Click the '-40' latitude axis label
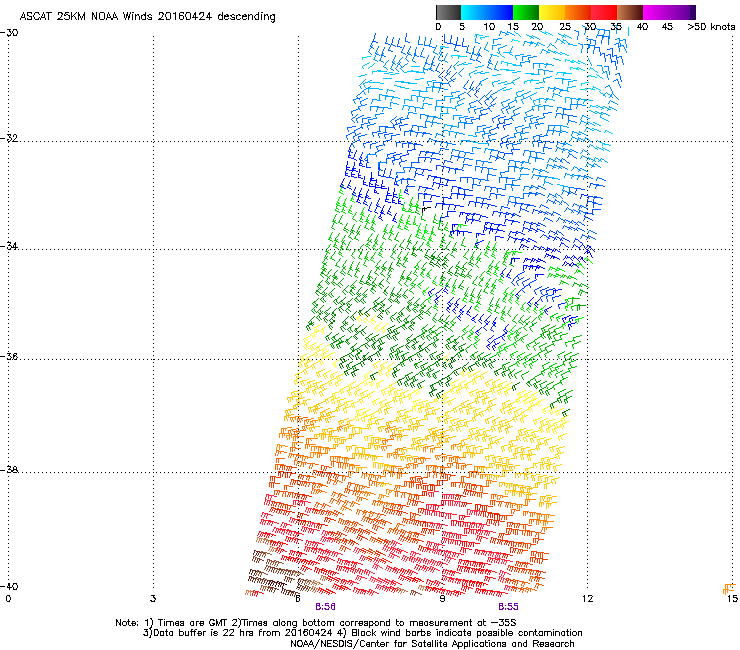This screenshot has width=740, height=650. tap(9, 586)
